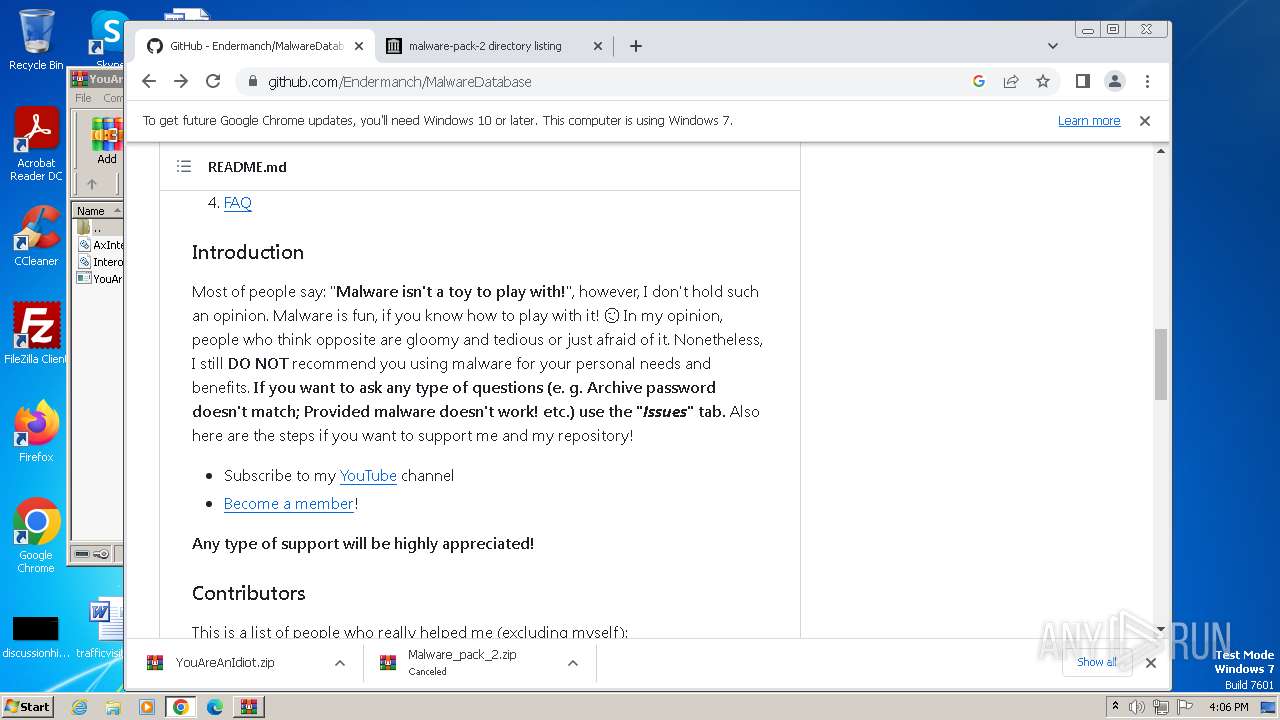Select the AxInte file in WinRAR list
The image size is (1280, 720).
point(100,245)
